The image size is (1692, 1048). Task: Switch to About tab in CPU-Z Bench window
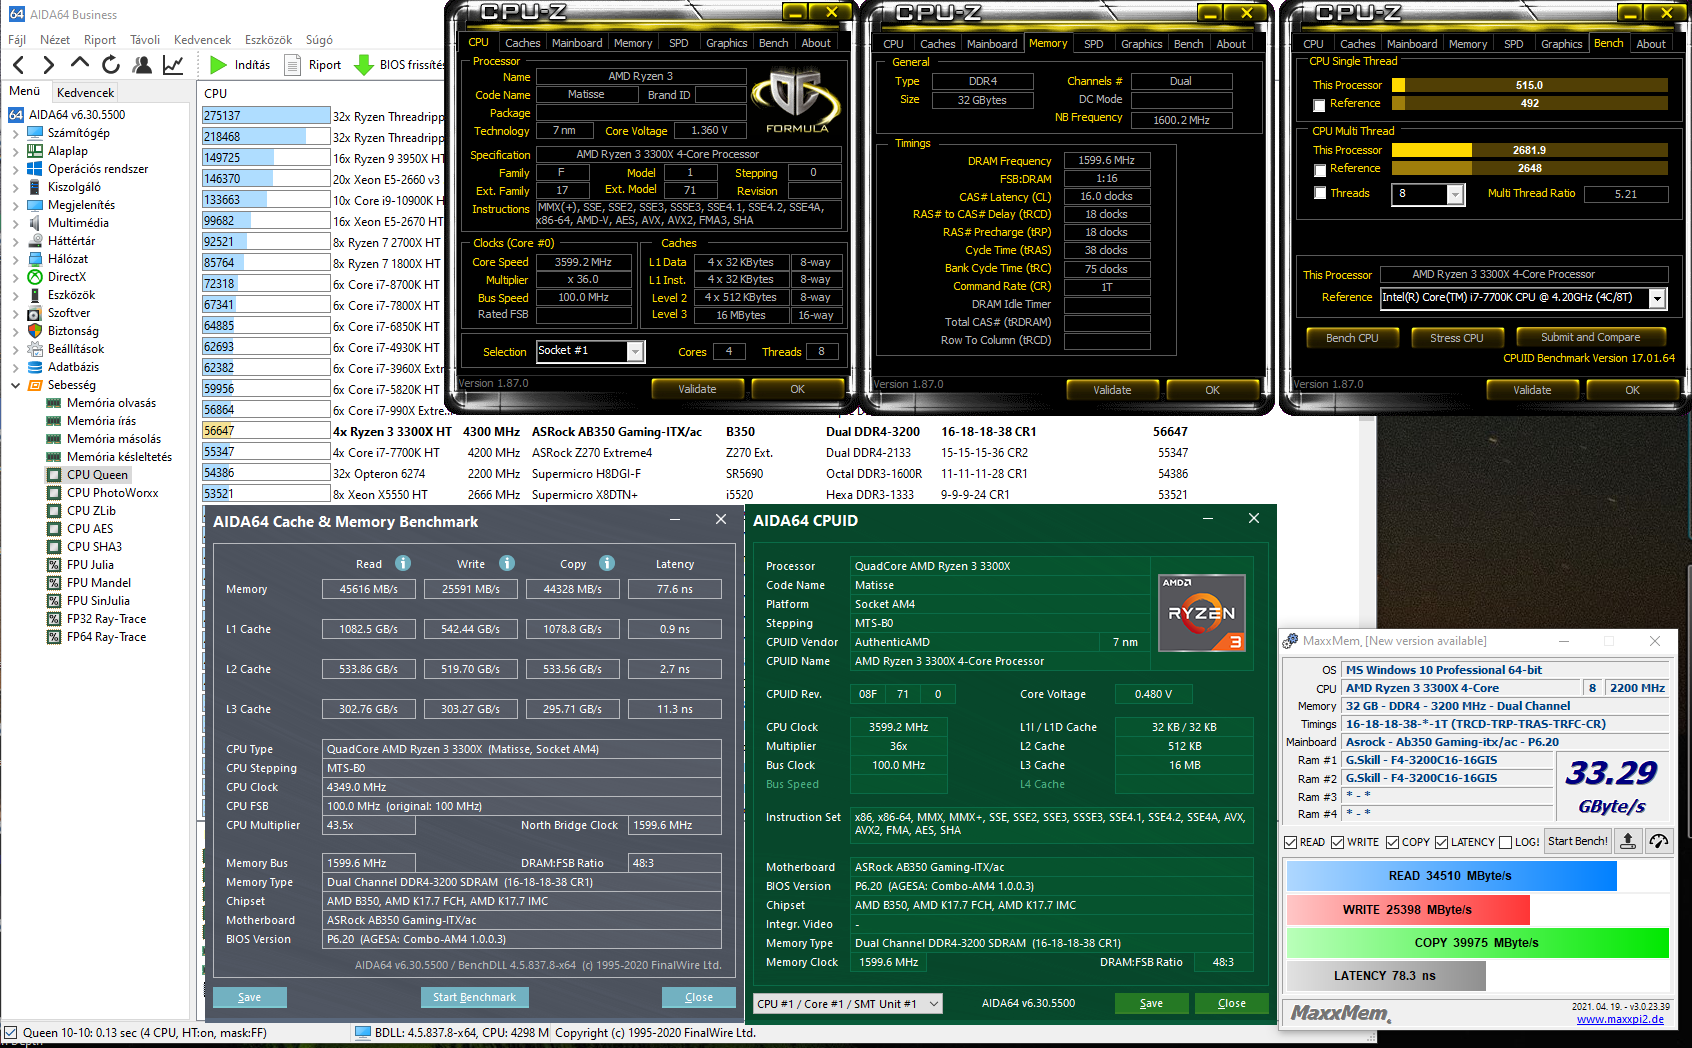click(x=1651, y=44)
